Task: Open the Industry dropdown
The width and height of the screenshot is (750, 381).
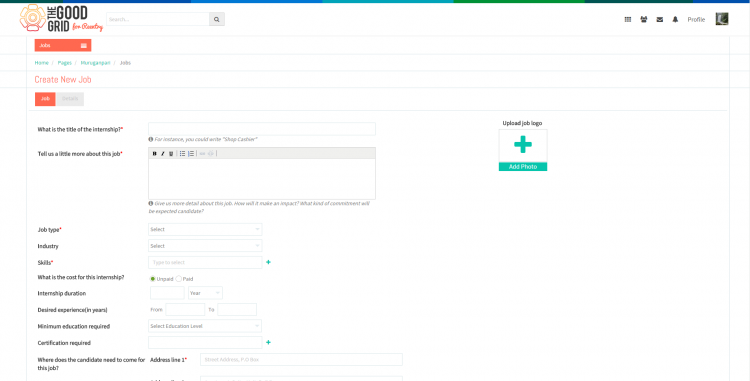Action: click(x=205, y=246)
